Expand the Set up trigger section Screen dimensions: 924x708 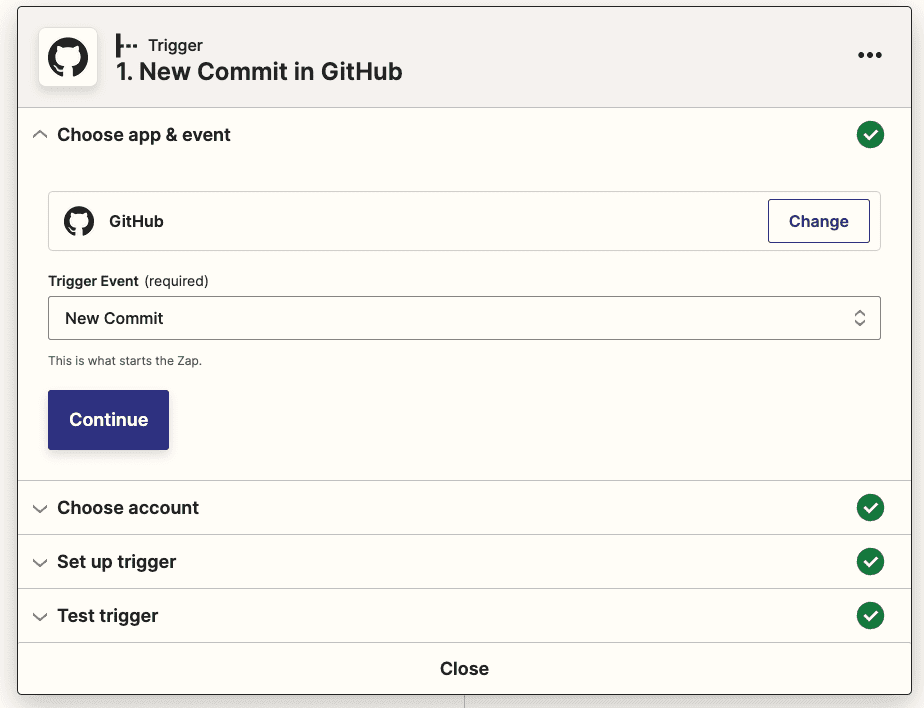[39, 563]
